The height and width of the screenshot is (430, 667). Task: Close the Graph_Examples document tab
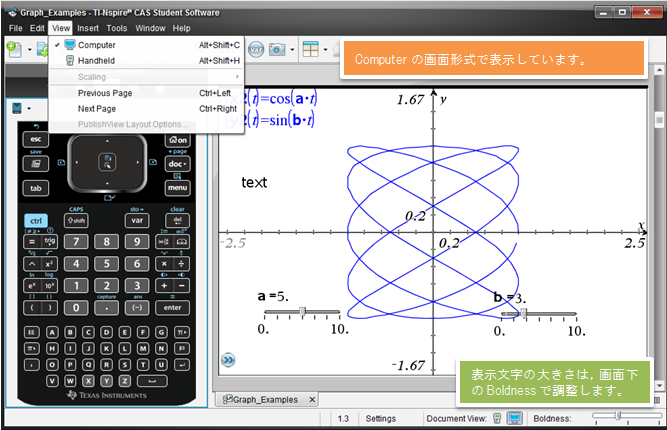click(312, 399)
